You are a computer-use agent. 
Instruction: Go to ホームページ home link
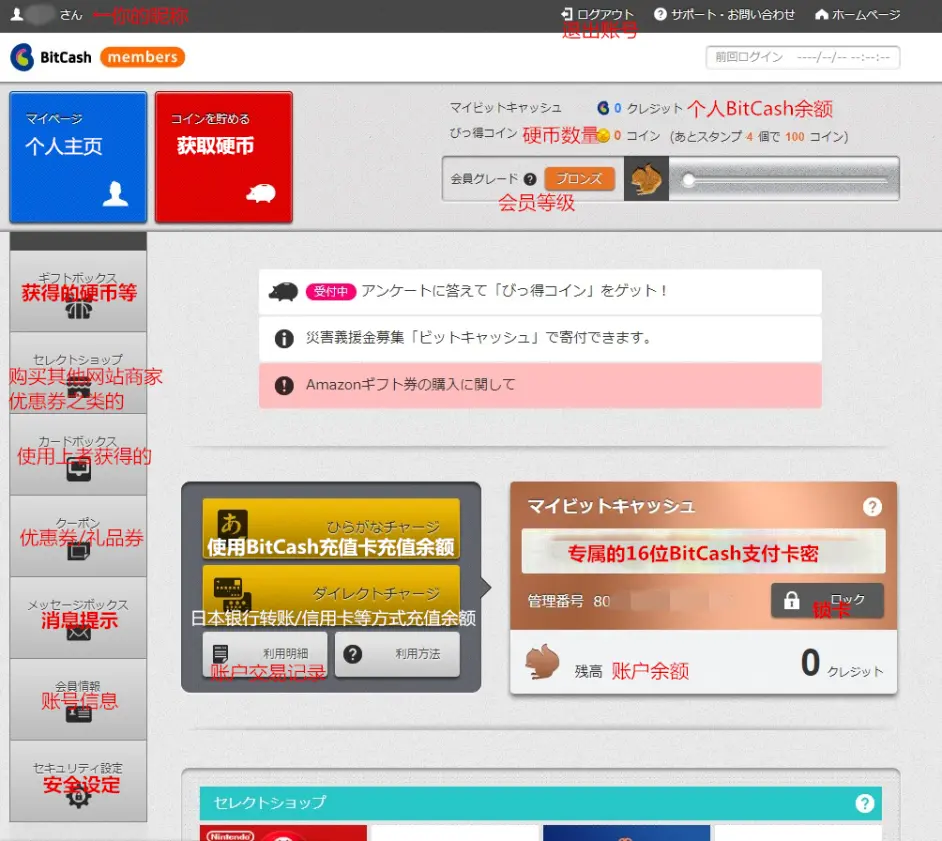coord(857,14)
